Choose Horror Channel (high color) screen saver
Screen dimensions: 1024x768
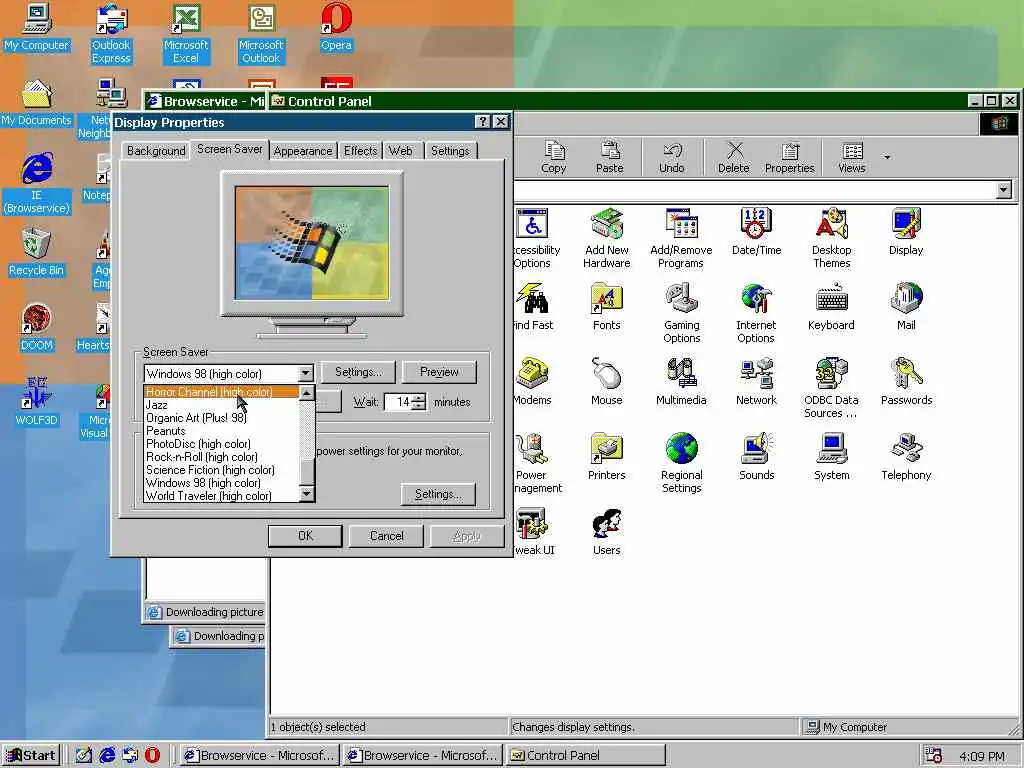(x=221, y=392)
